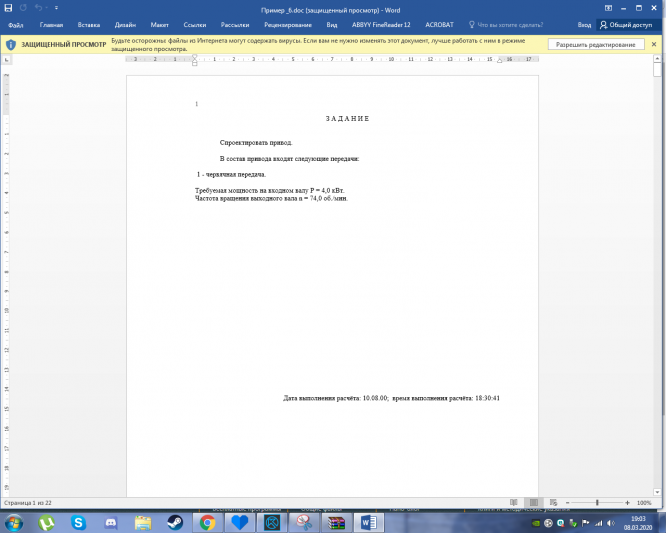Viewport: 666px width, 533px height.
Task: Click the Вход sign-in link
Action: 584,25
